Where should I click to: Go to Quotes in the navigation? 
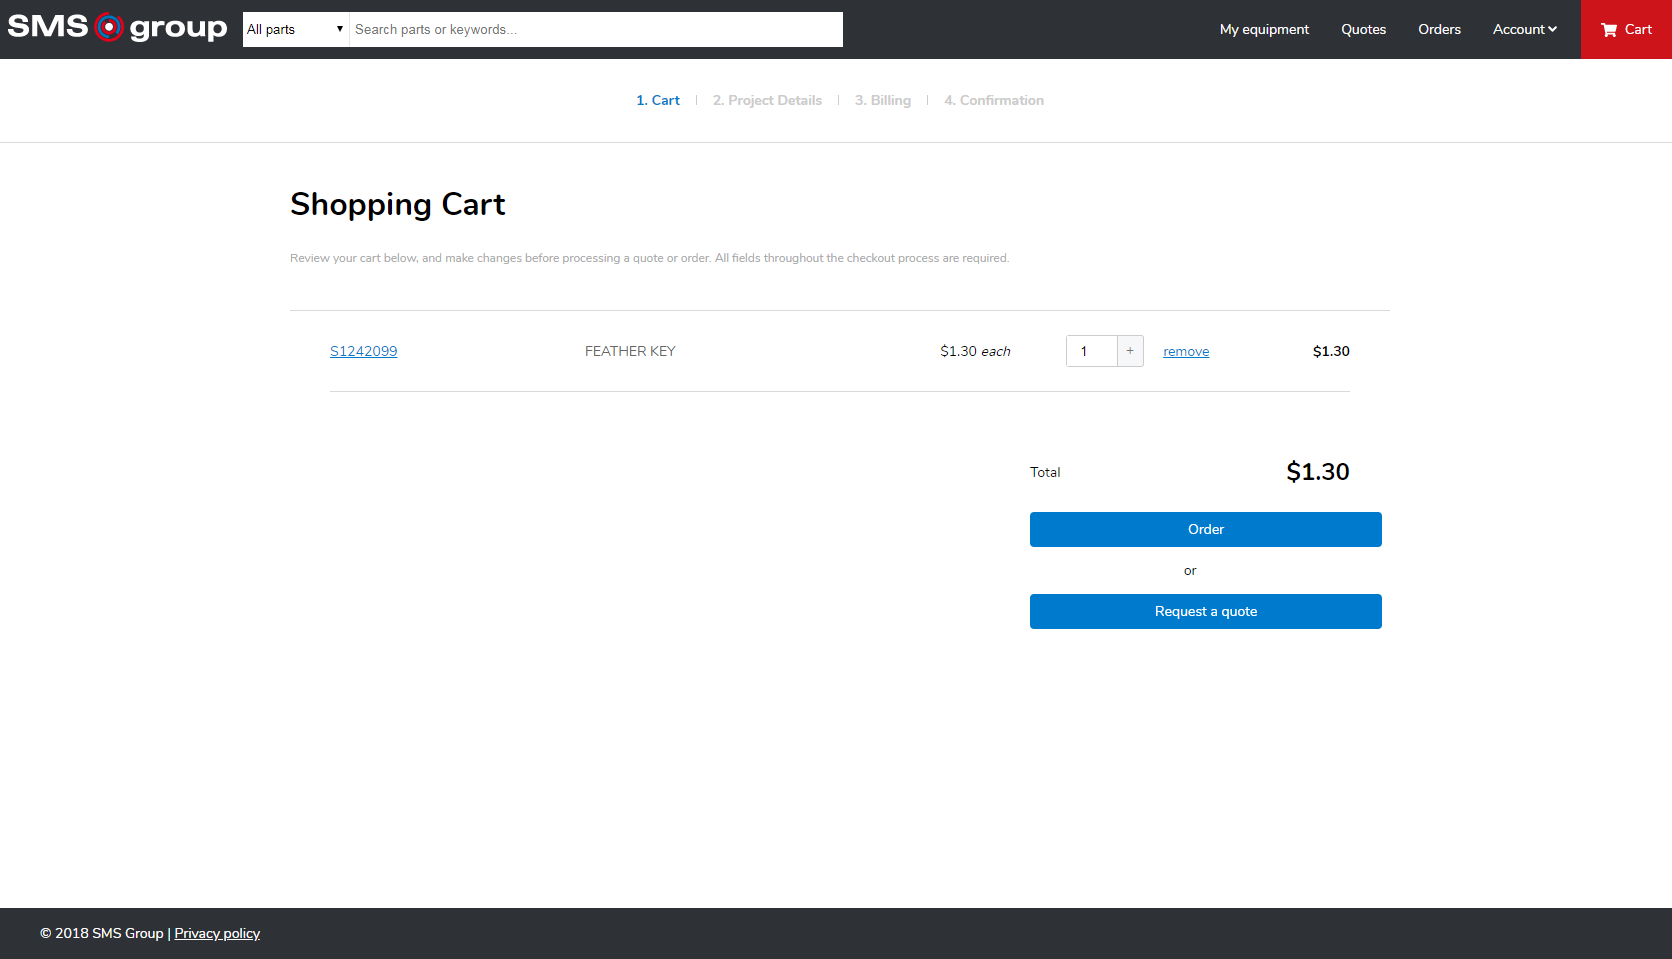click(1363, 29)
